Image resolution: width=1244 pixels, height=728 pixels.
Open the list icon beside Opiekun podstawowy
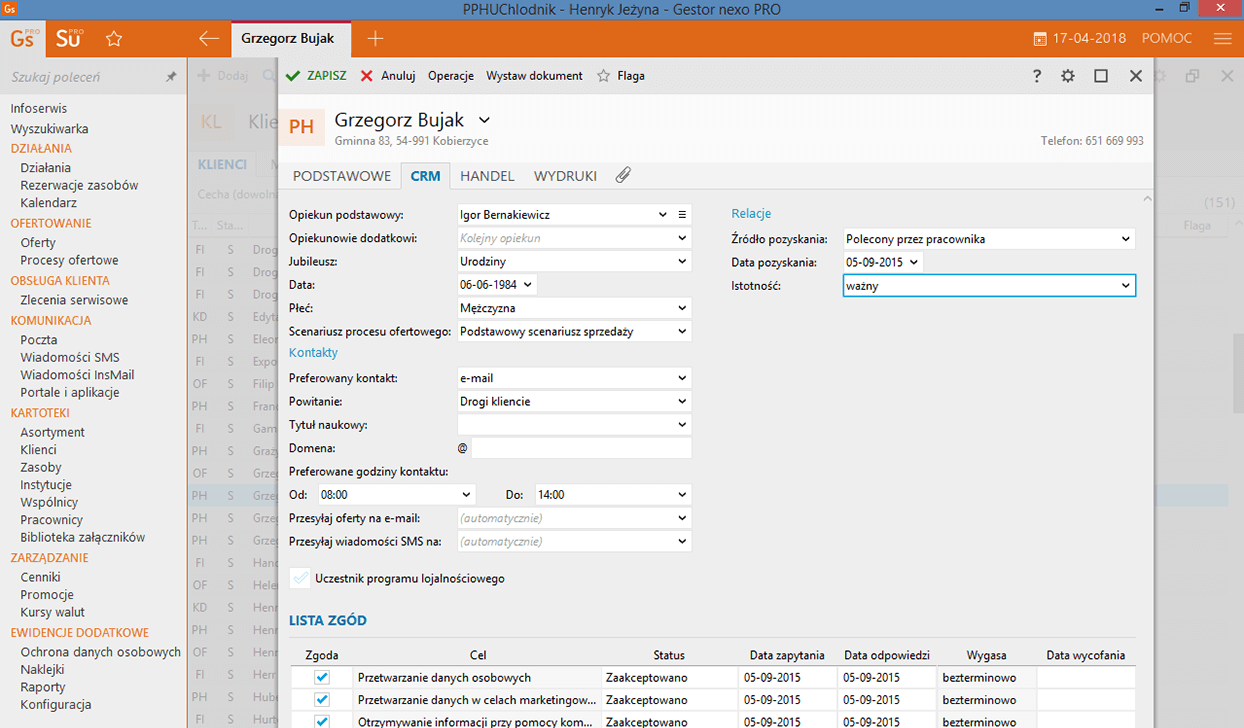(683, 214)
